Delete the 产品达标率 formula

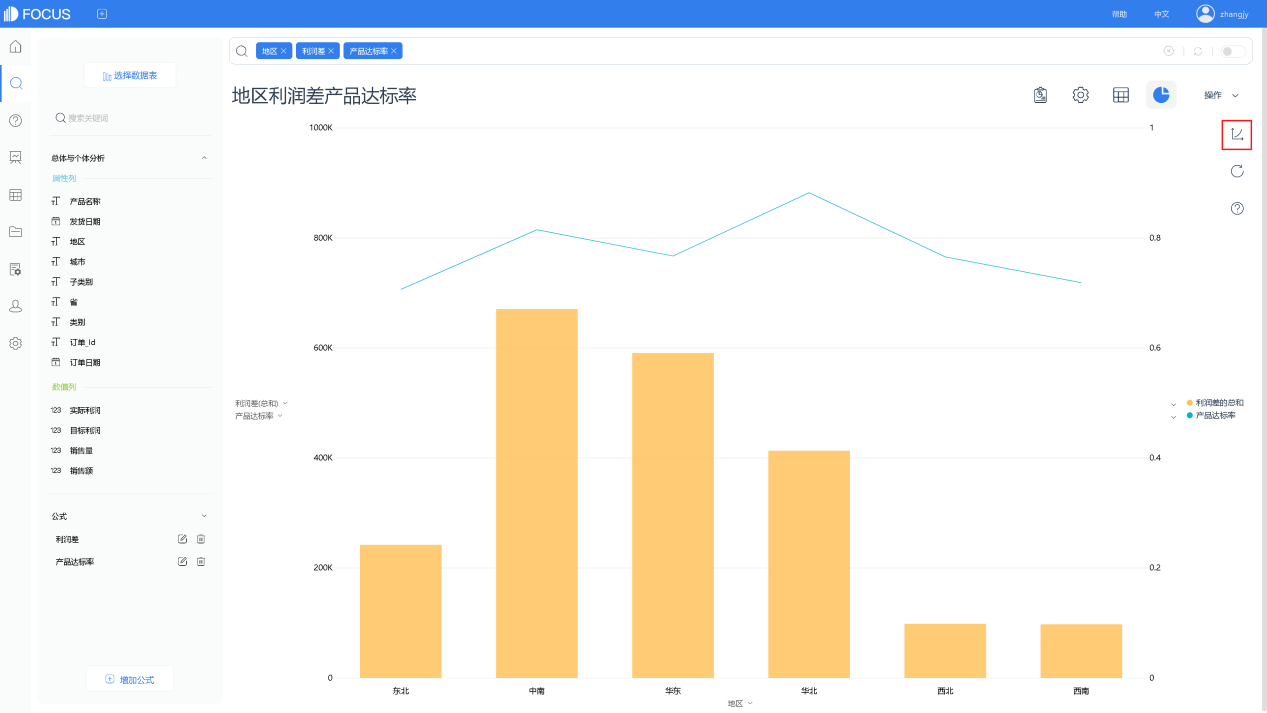(x=201, y=562)
